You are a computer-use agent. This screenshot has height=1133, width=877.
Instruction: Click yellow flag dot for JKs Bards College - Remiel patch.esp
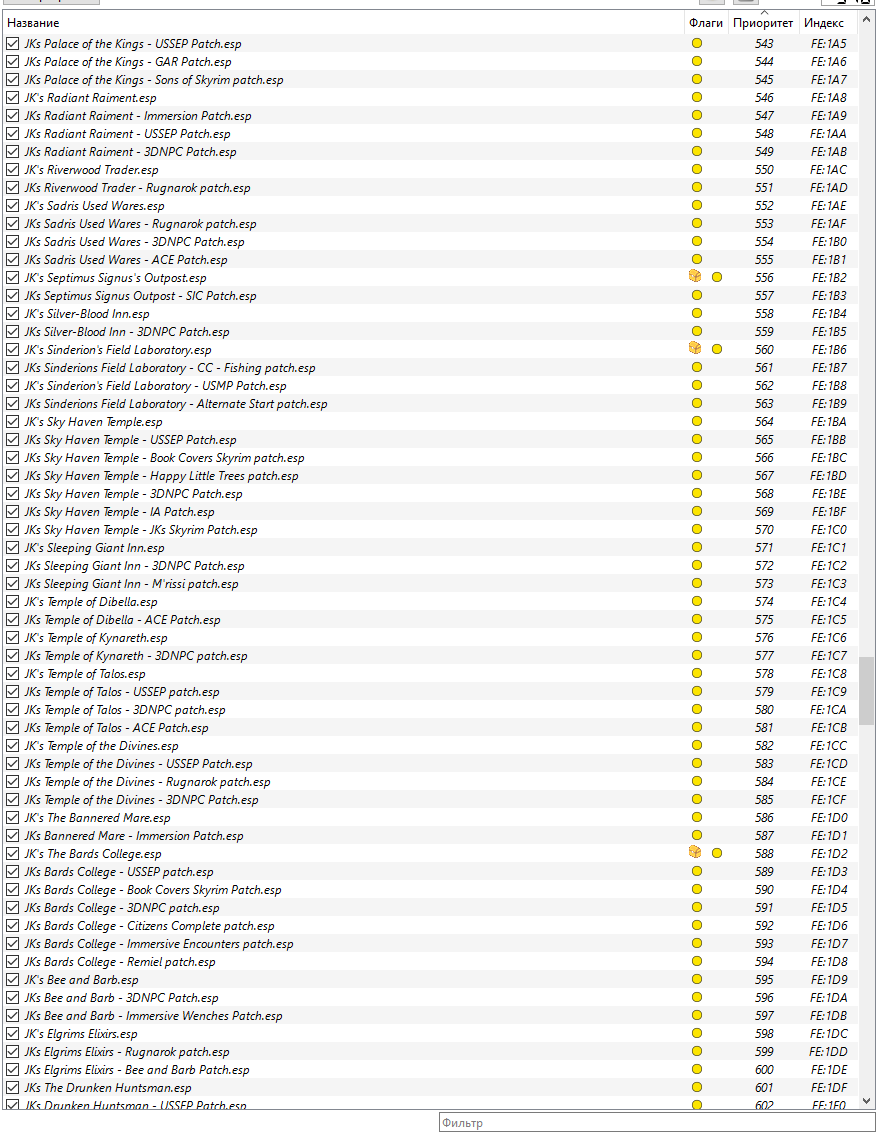point(696,961)
